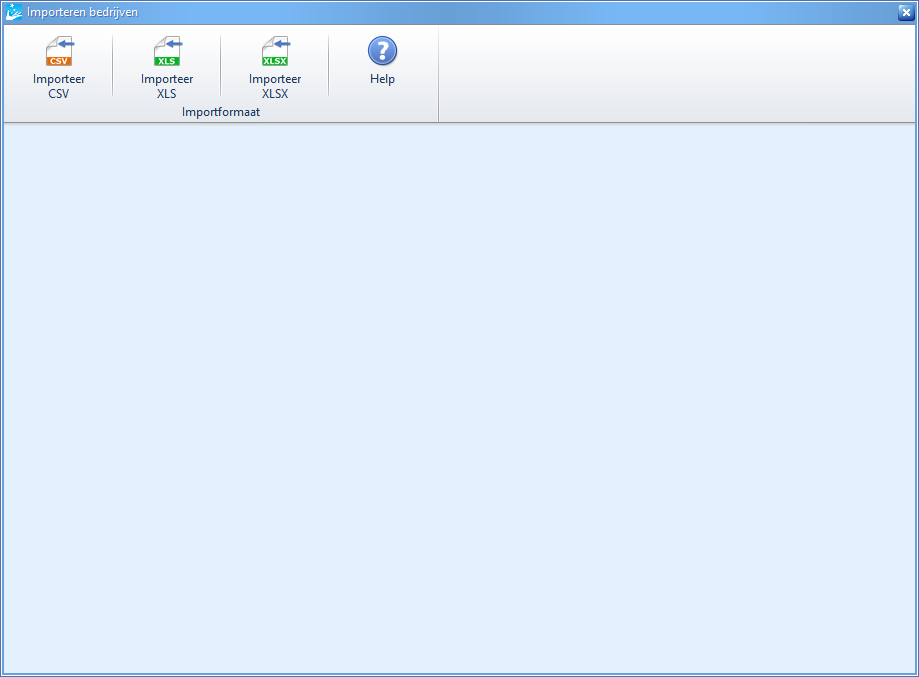
Task: Click the separator between Importeer CSV and XLS
Action: click(113, 66)
